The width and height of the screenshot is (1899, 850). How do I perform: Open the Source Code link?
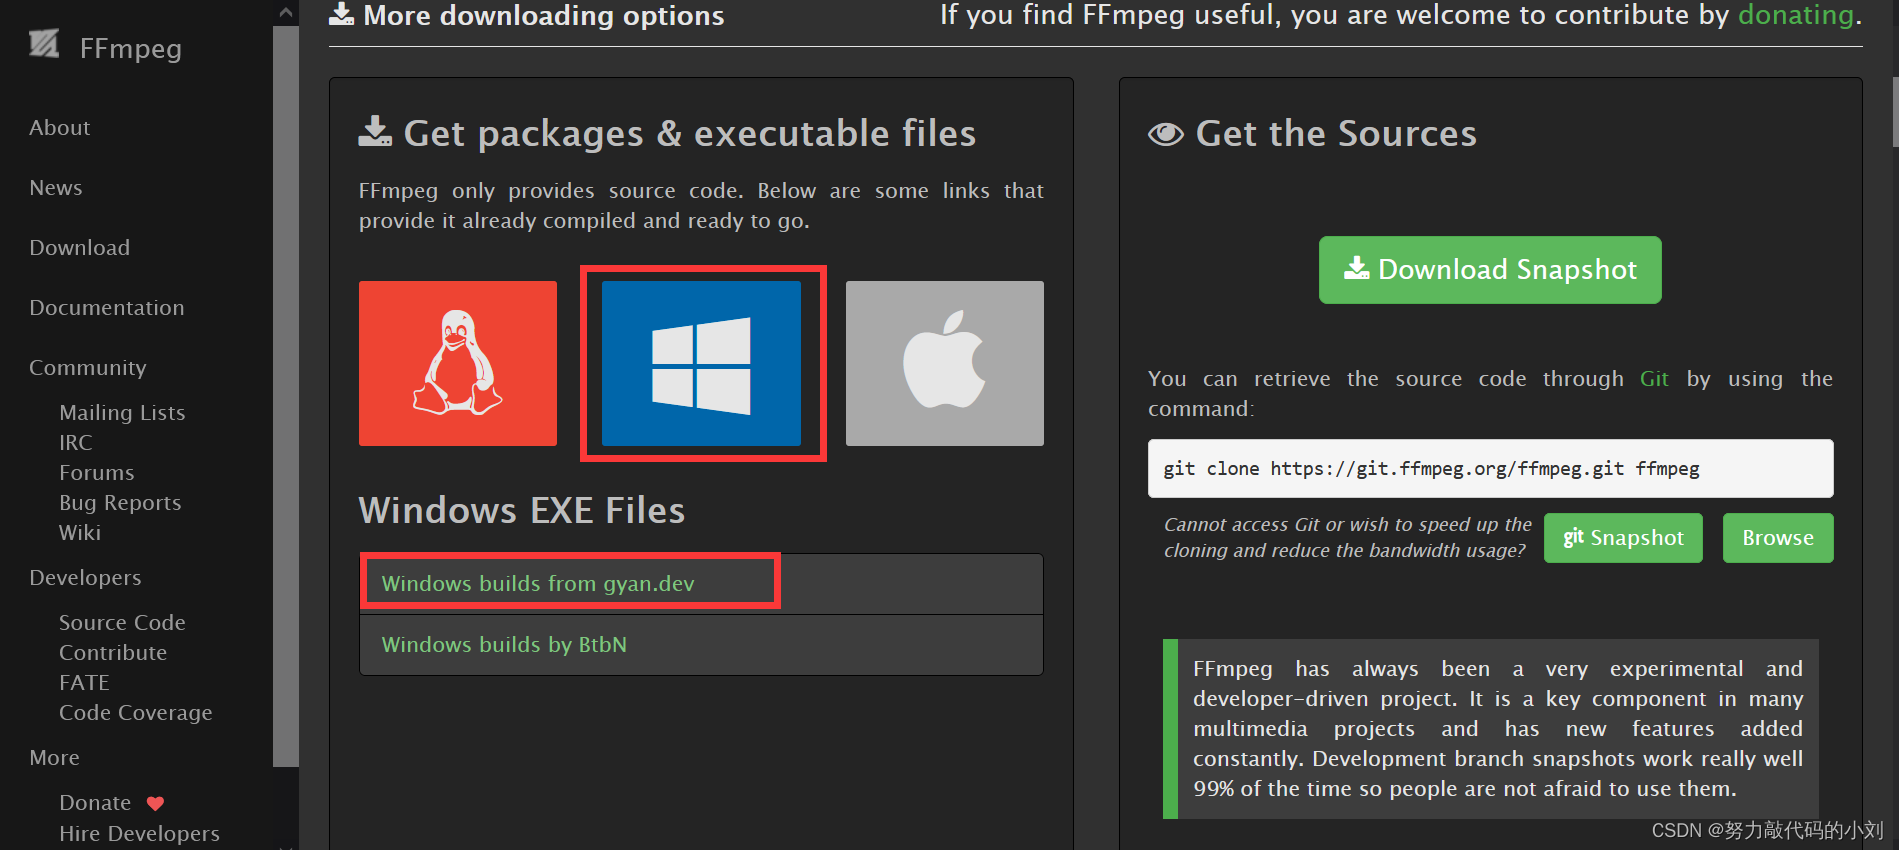point(122,623)
